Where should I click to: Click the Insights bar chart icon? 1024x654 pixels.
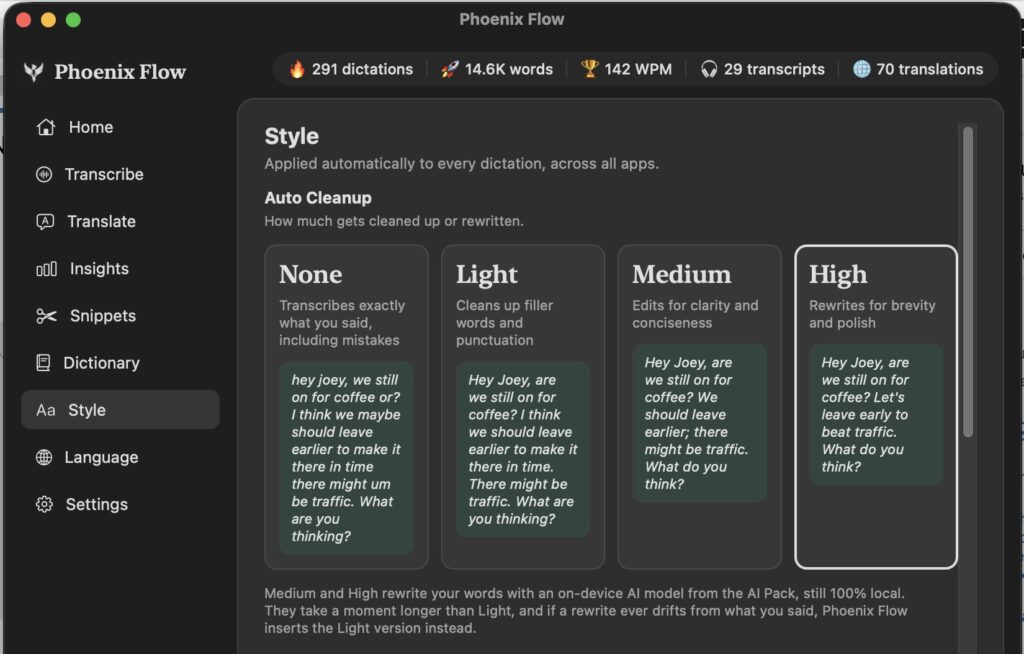[46, 269]
